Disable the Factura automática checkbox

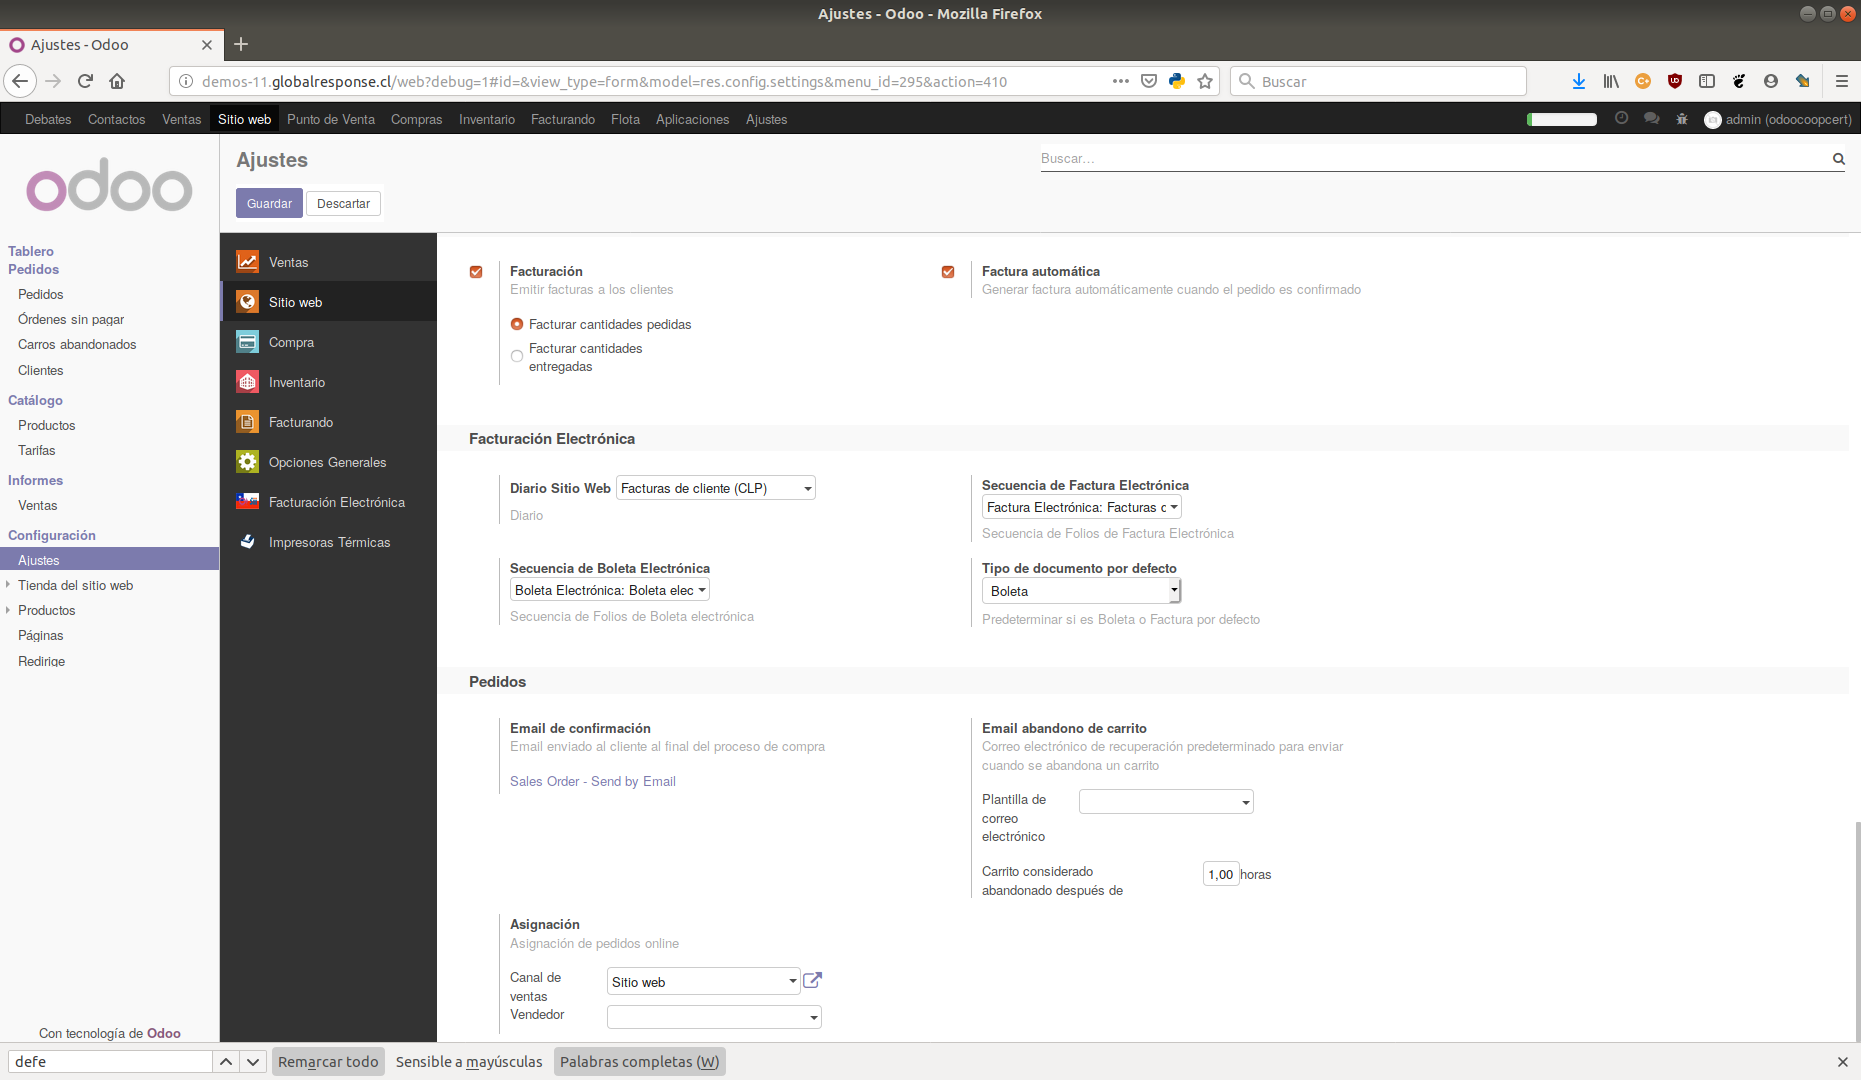tap(947, 271)
